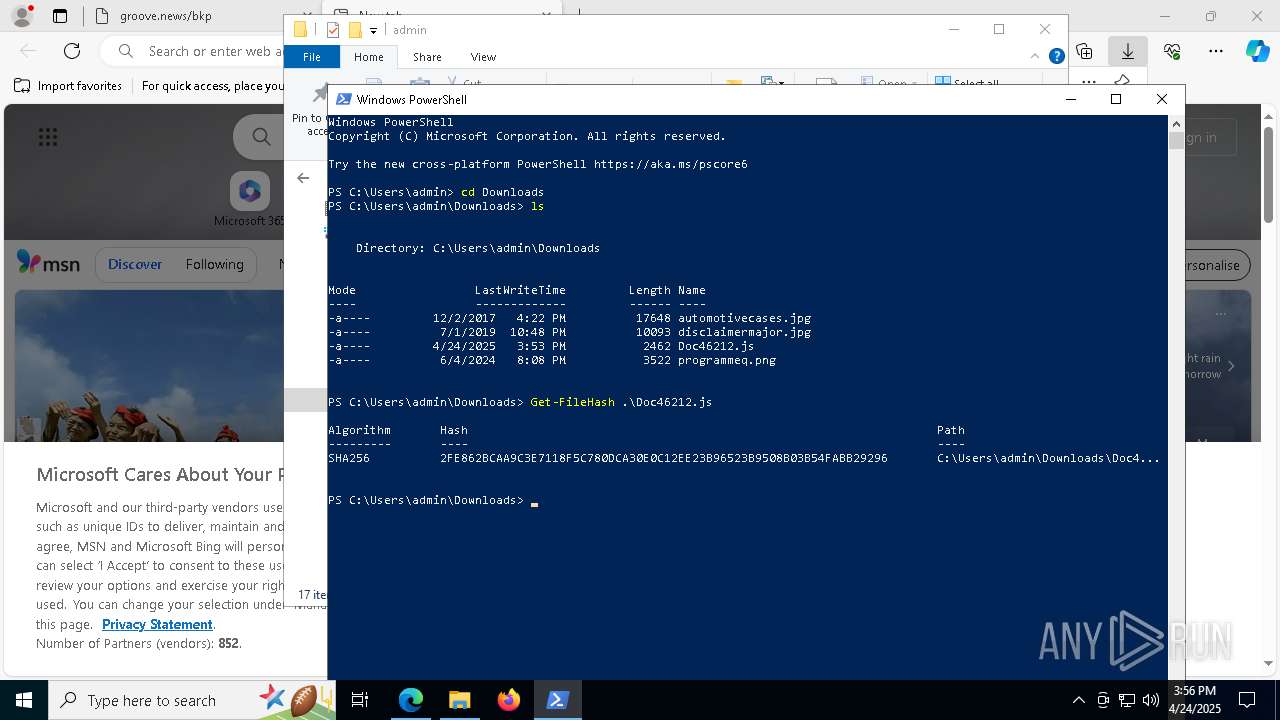Screen dimensions: 1280x720
Task: Click Get-FileHash command text
Action: [572, 402]
